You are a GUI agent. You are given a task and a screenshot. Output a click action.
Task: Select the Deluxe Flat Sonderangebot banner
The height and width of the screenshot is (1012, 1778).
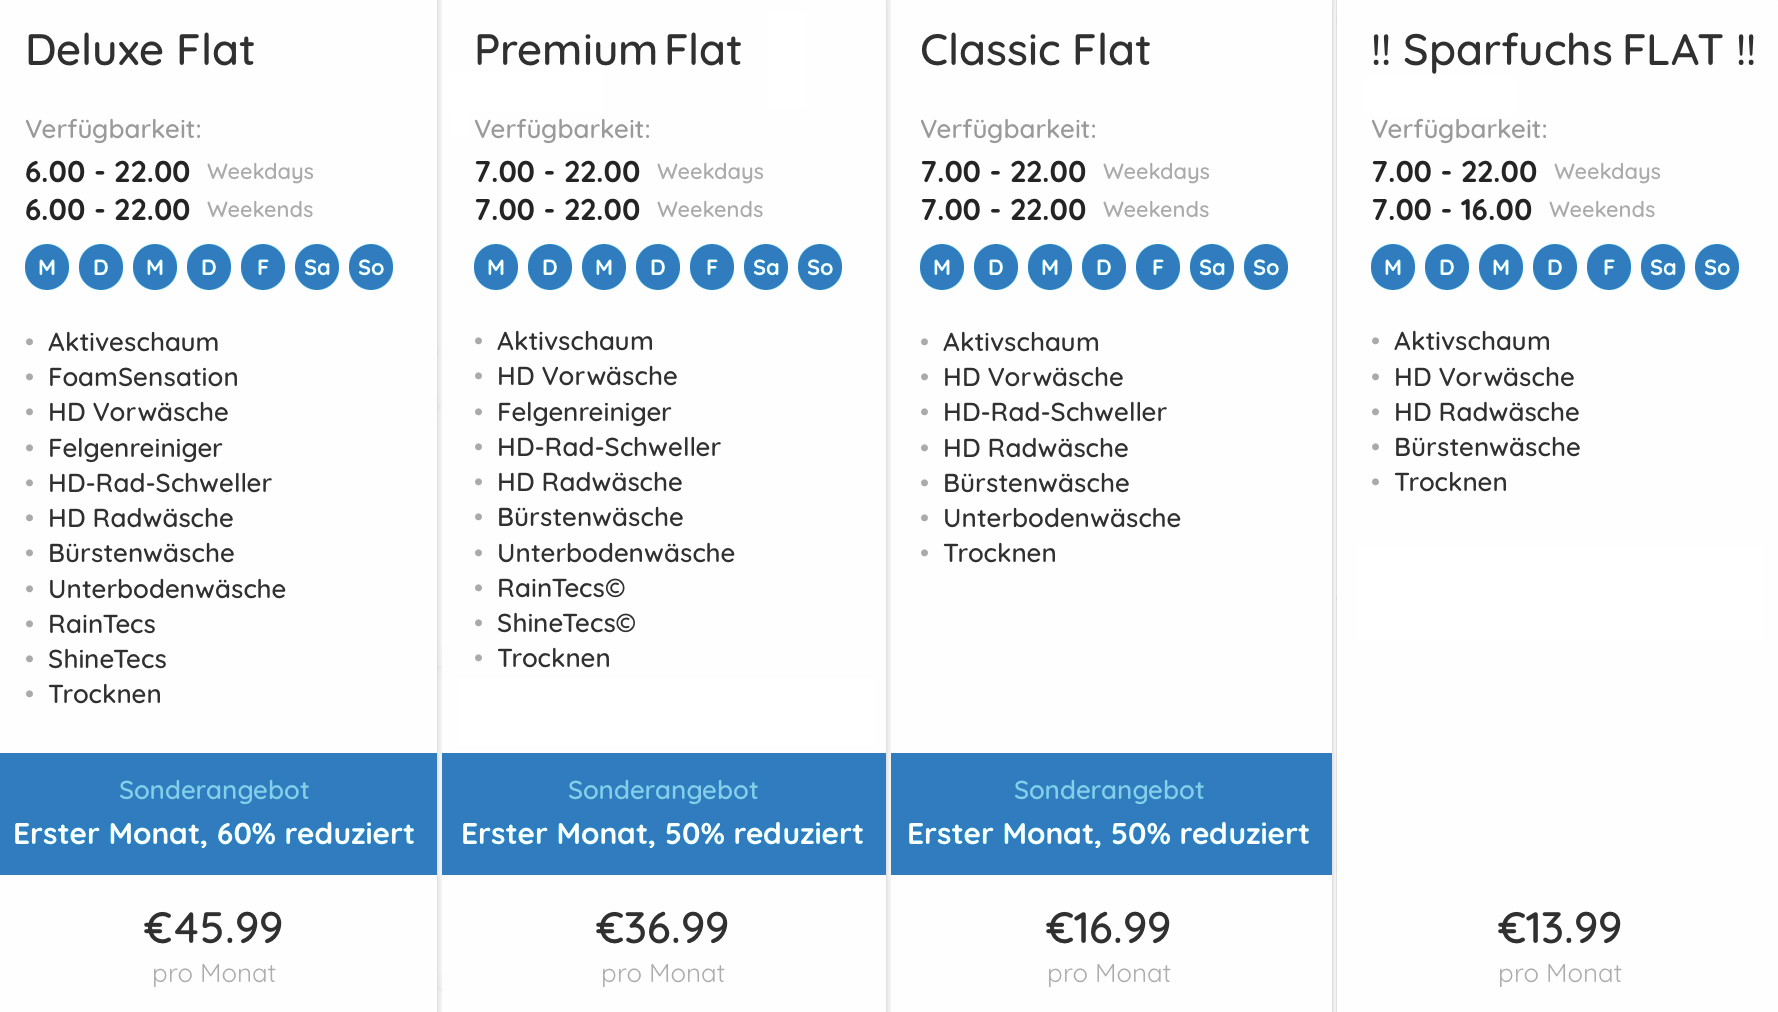point(218,813)
